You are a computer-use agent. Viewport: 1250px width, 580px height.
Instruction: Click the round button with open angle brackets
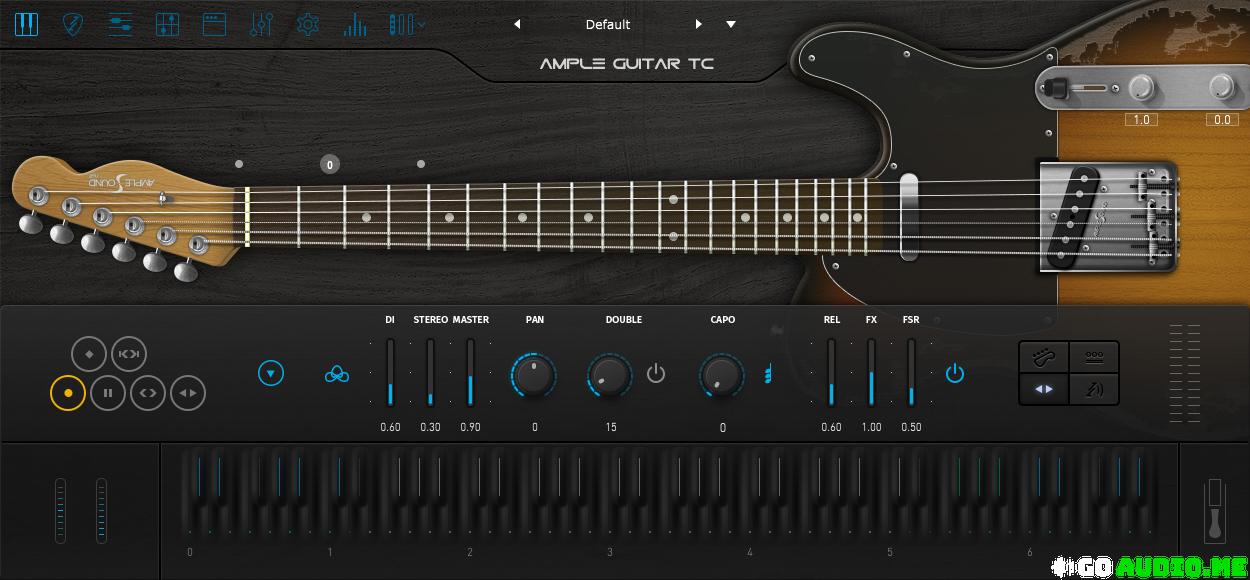[148, 393]
